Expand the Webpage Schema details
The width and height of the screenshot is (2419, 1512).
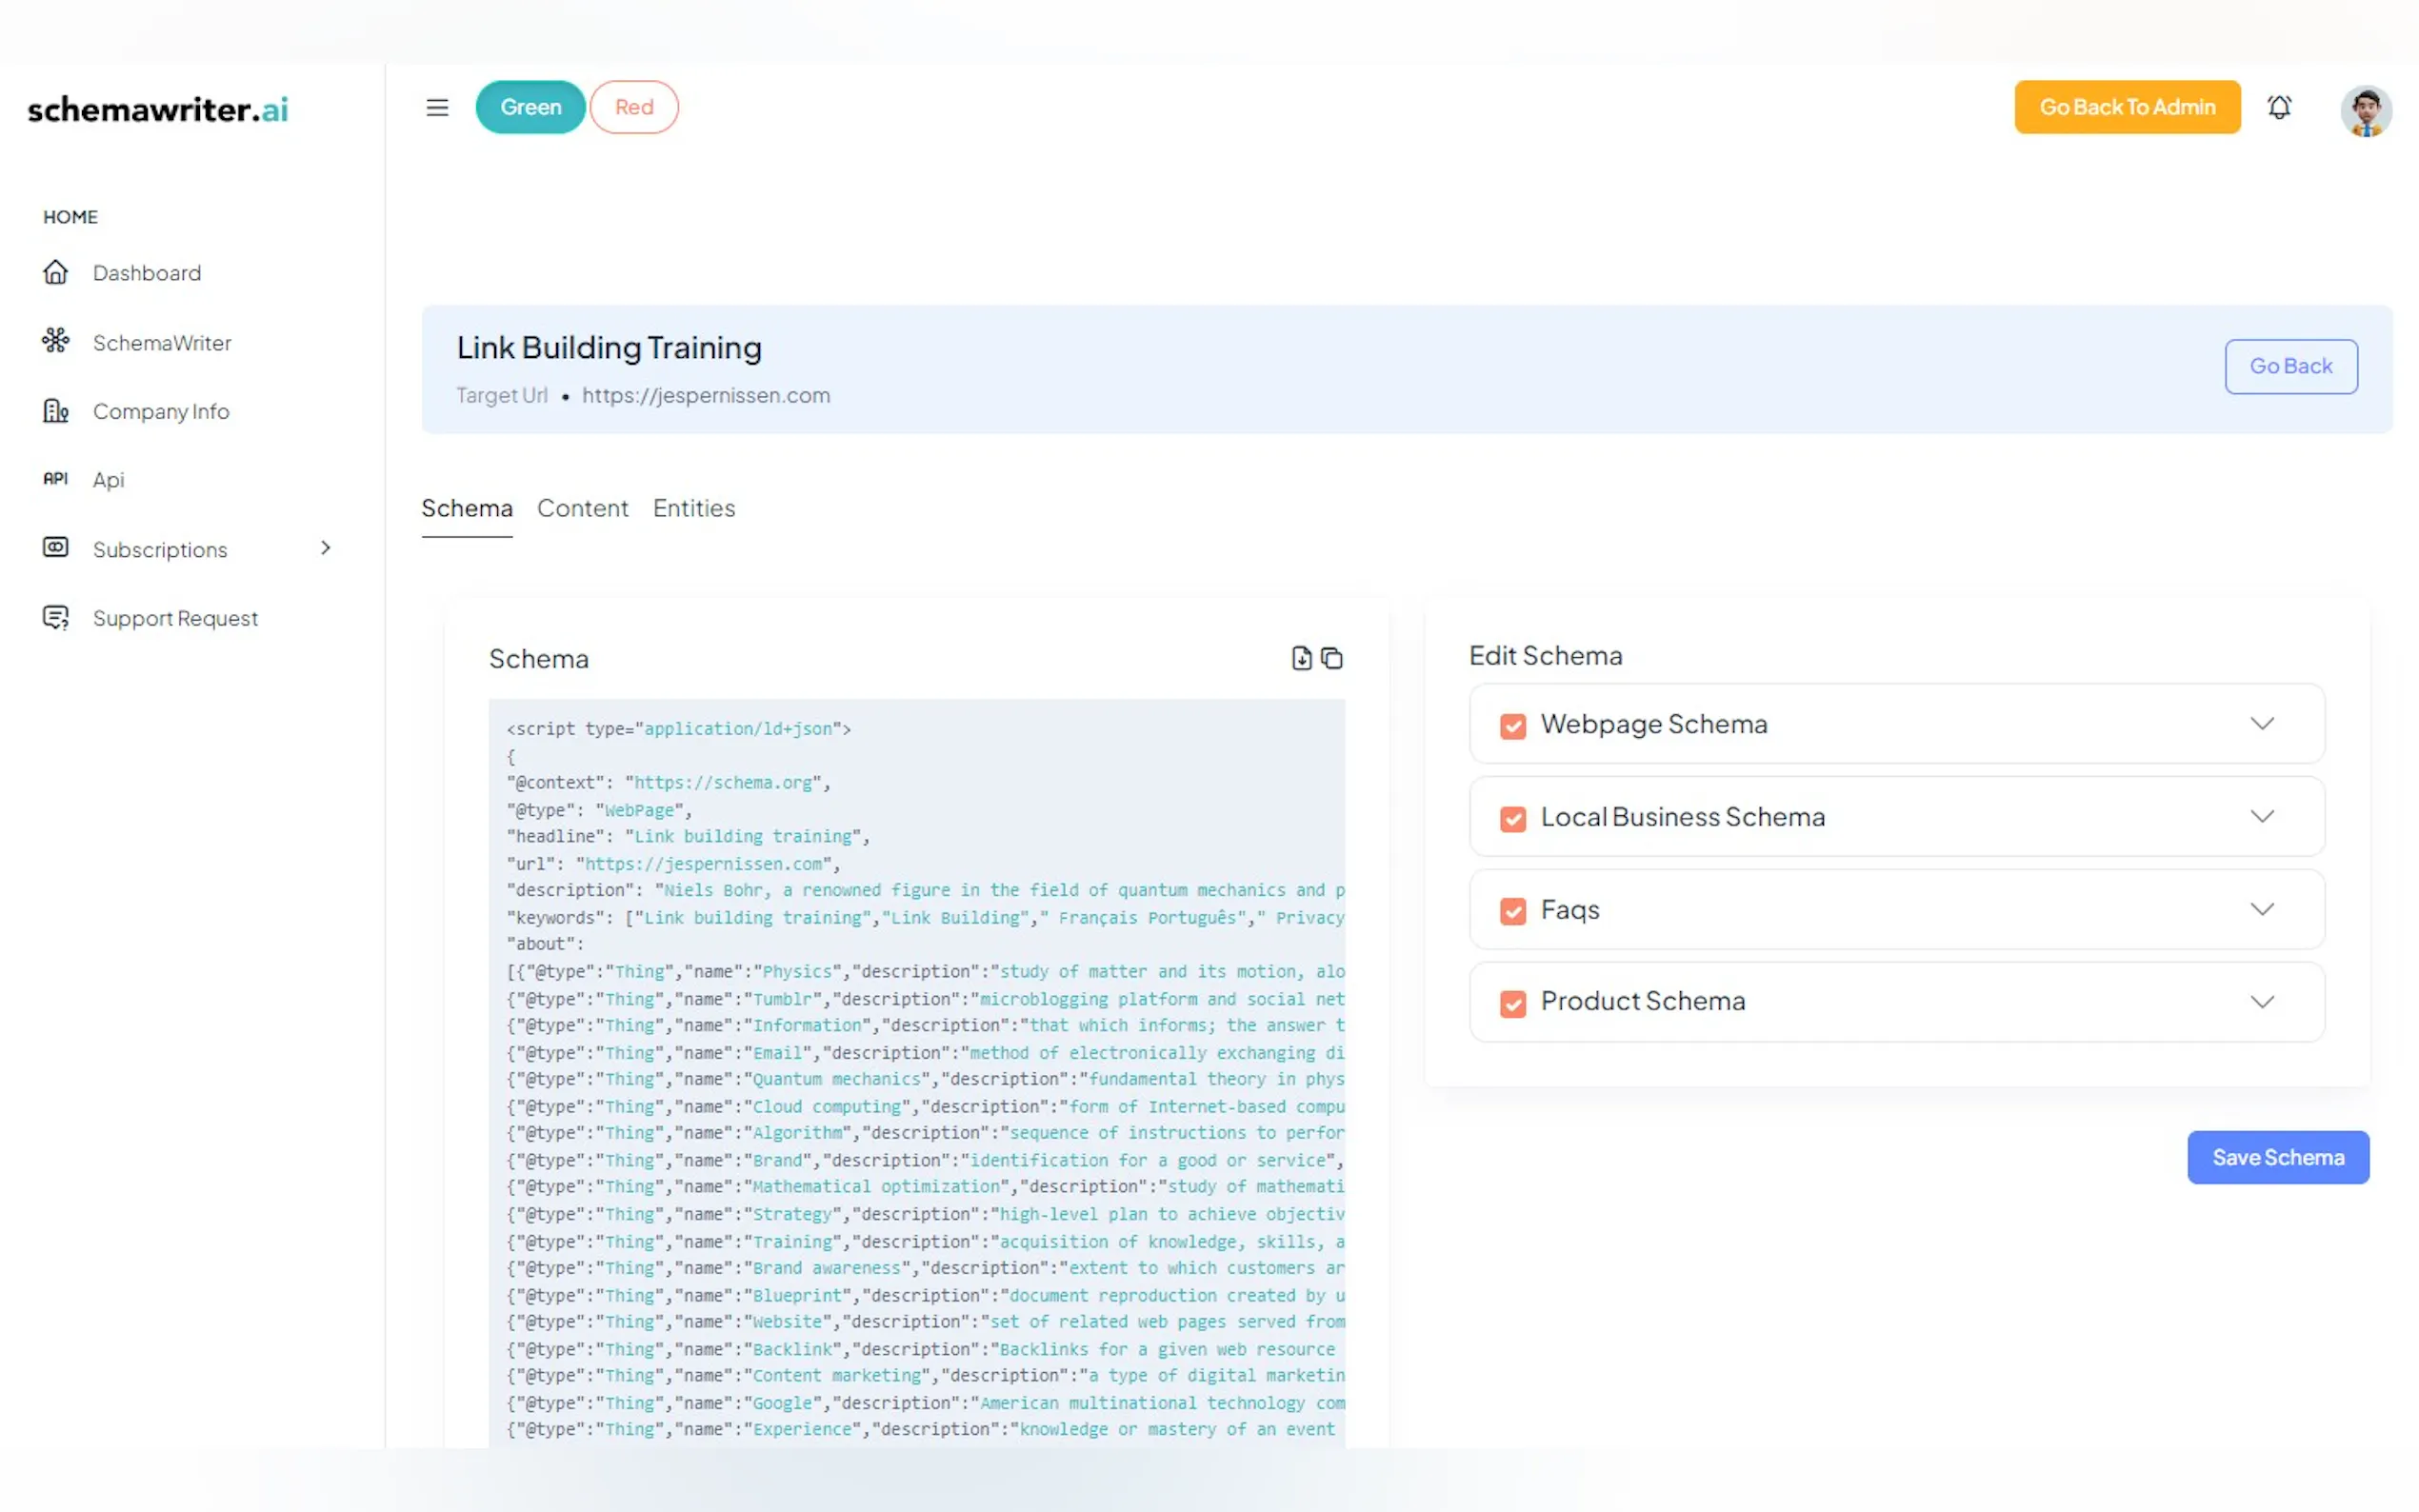coord(2263,723)
